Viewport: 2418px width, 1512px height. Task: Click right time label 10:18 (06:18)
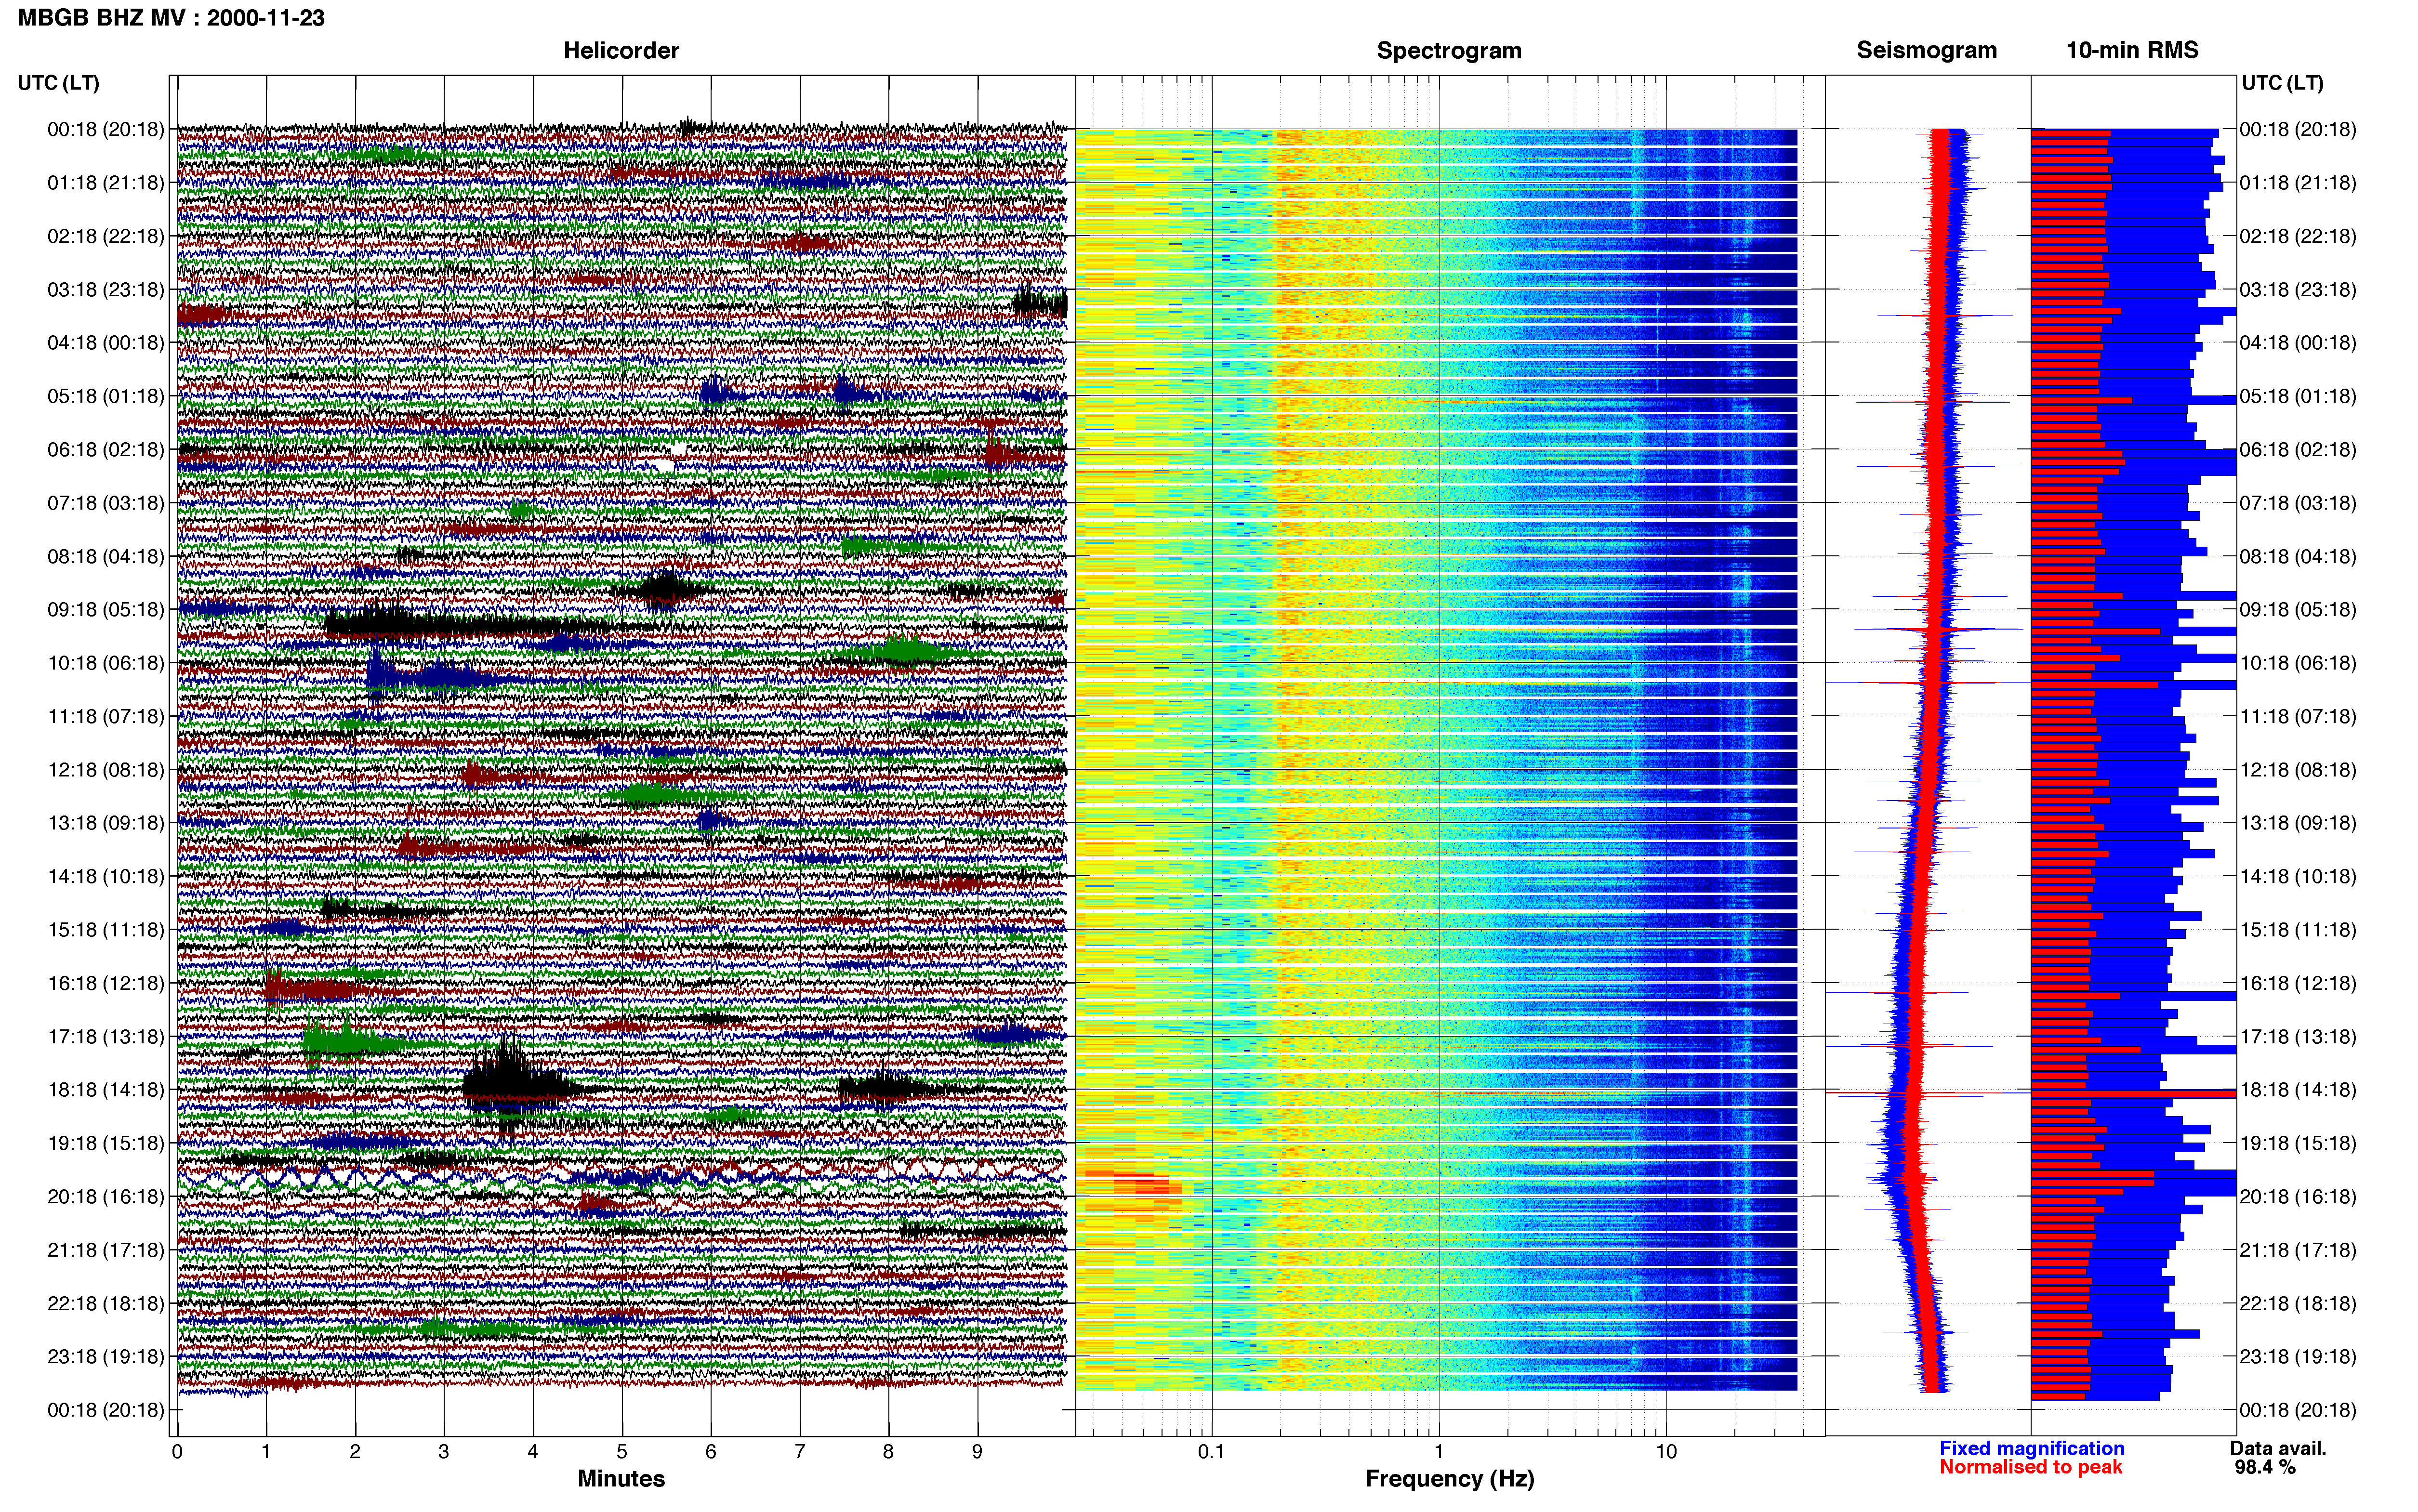click(x=2298, y=663)
